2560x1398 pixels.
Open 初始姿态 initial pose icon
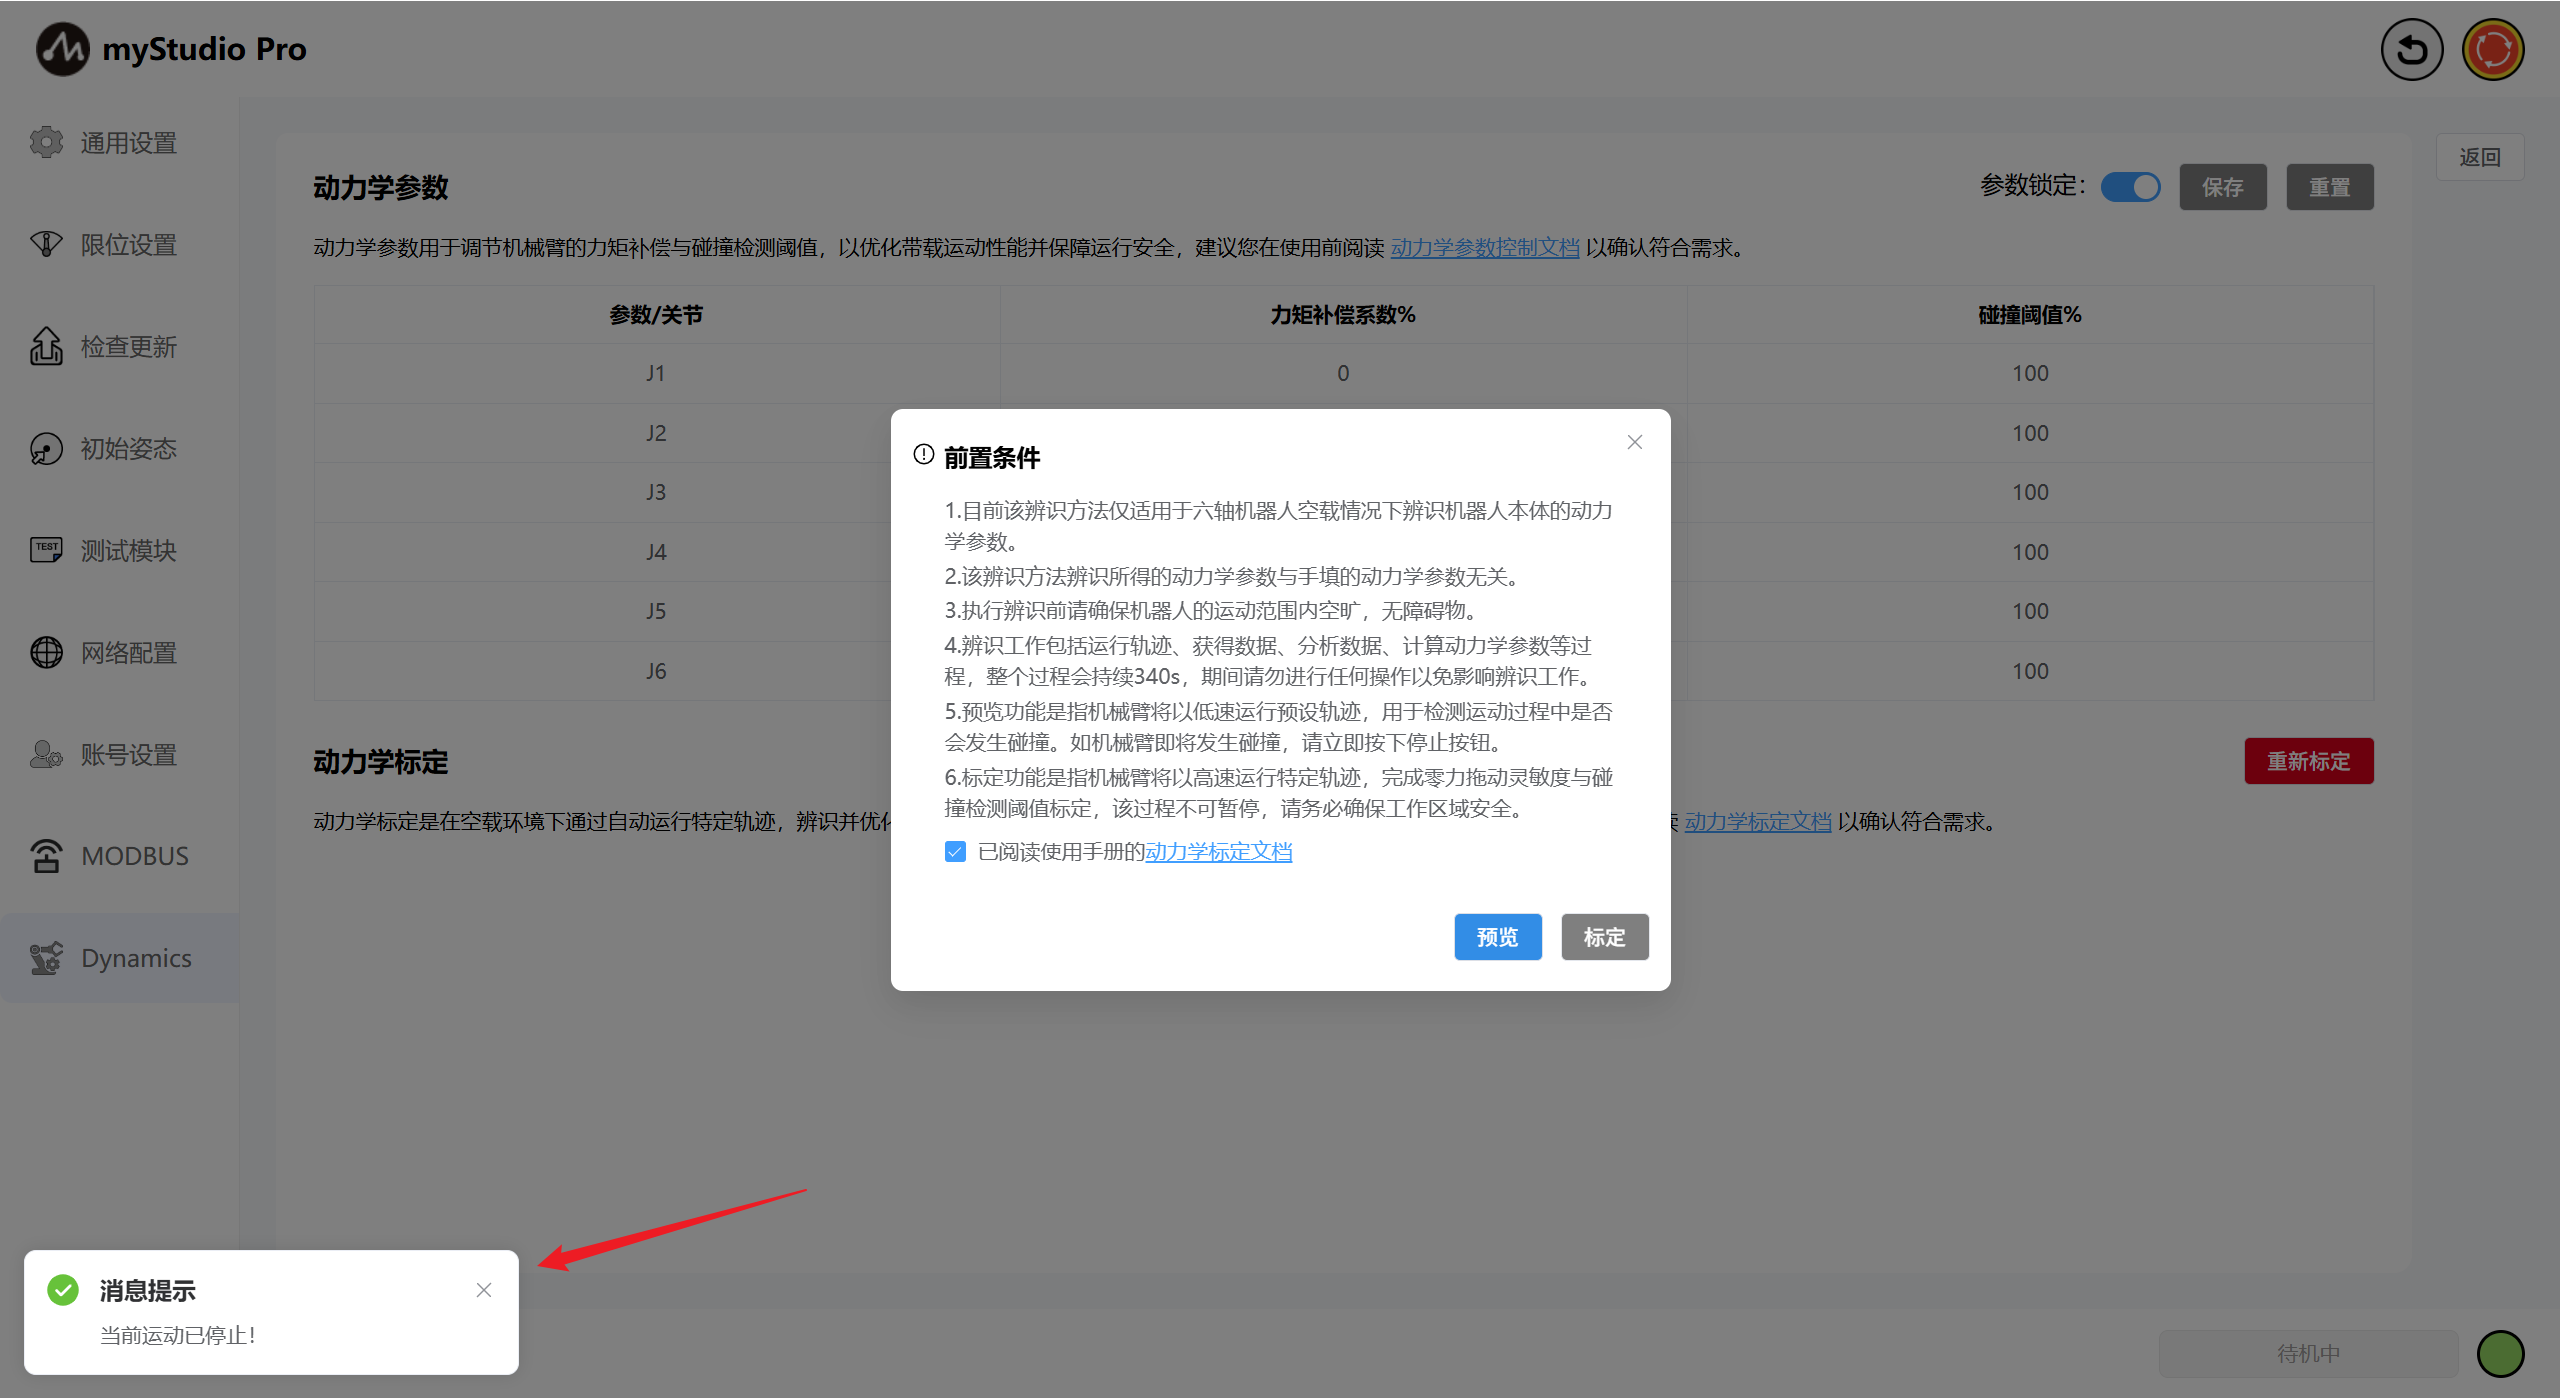[46, 449]
